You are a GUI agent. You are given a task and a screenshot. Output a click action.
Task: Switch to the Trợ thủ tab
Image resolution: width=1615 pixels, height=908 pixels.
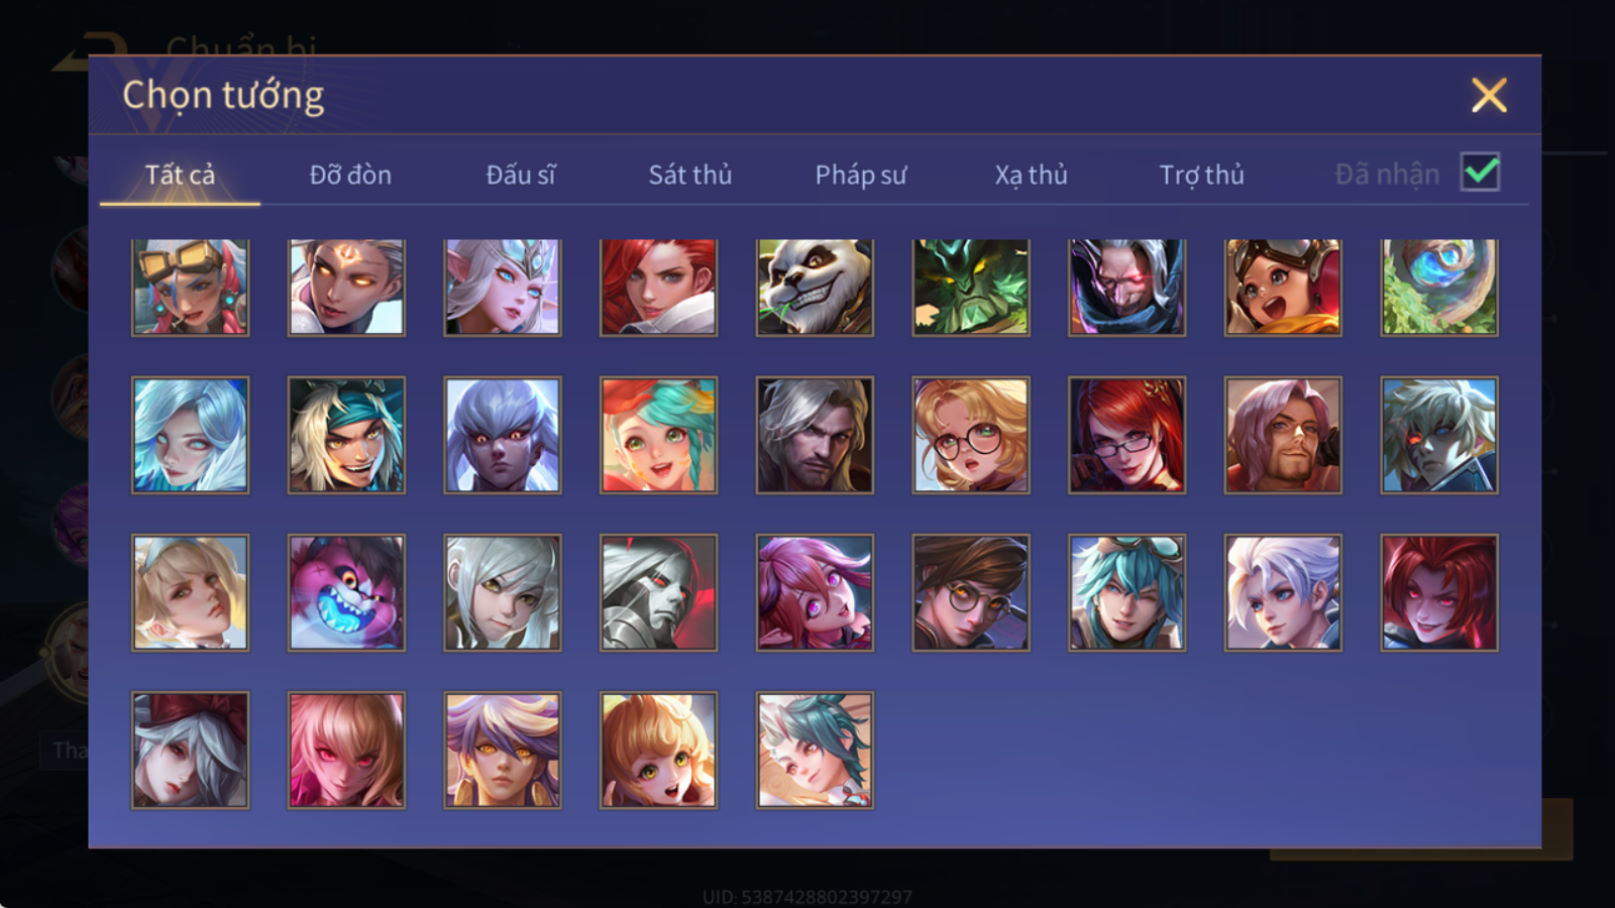tap(1201, 175)
